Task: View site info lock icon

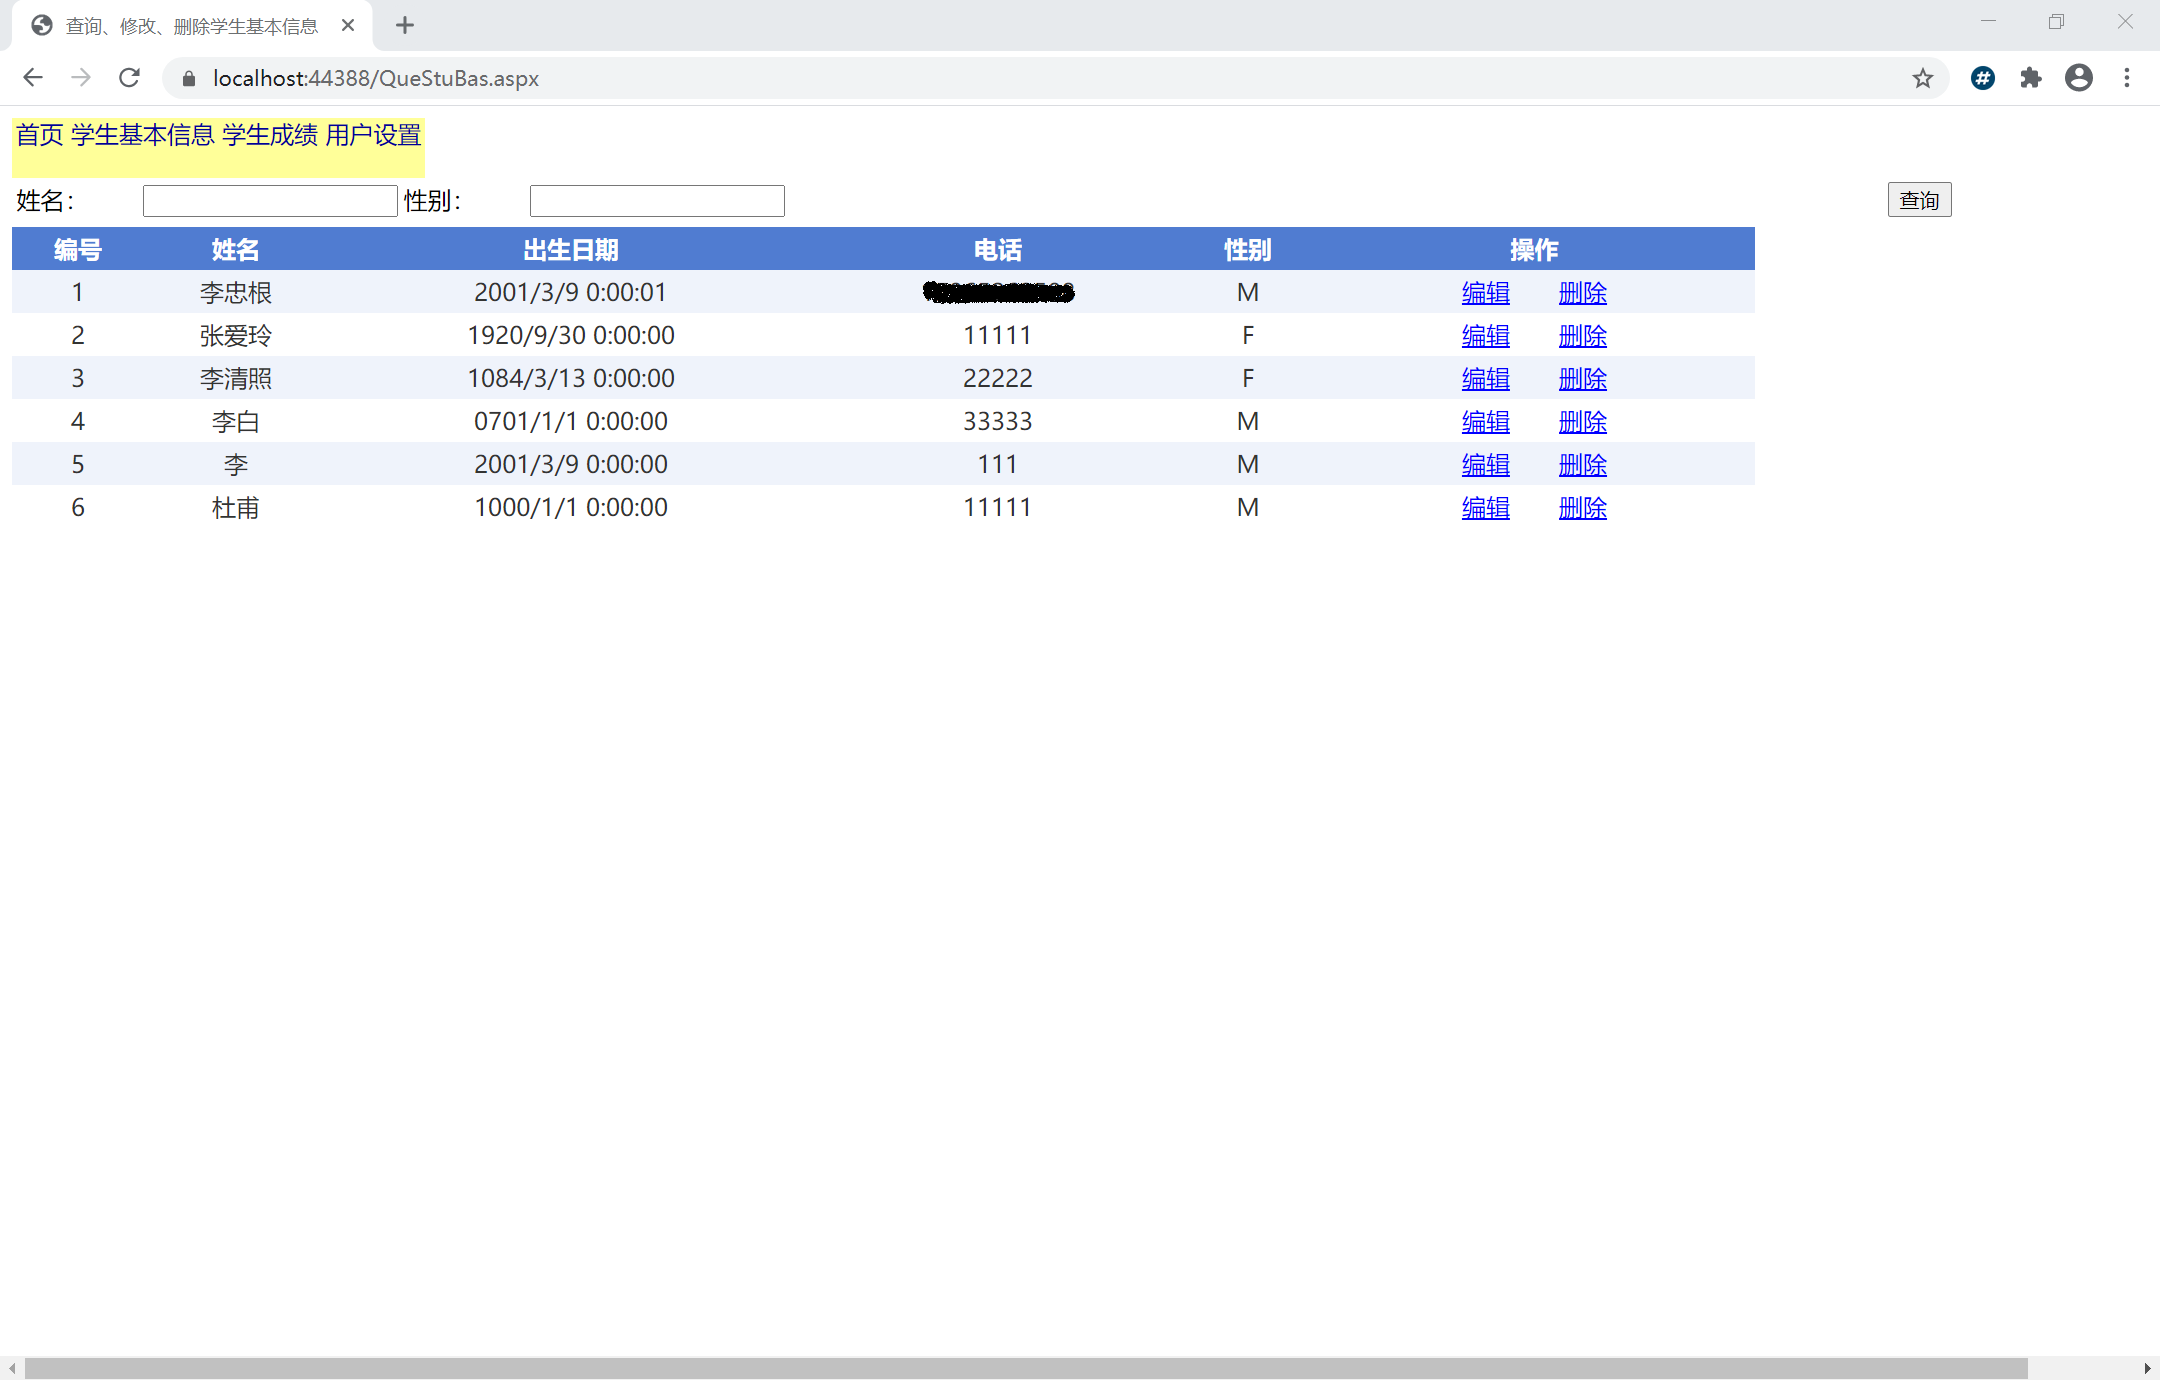Action: 189,78
